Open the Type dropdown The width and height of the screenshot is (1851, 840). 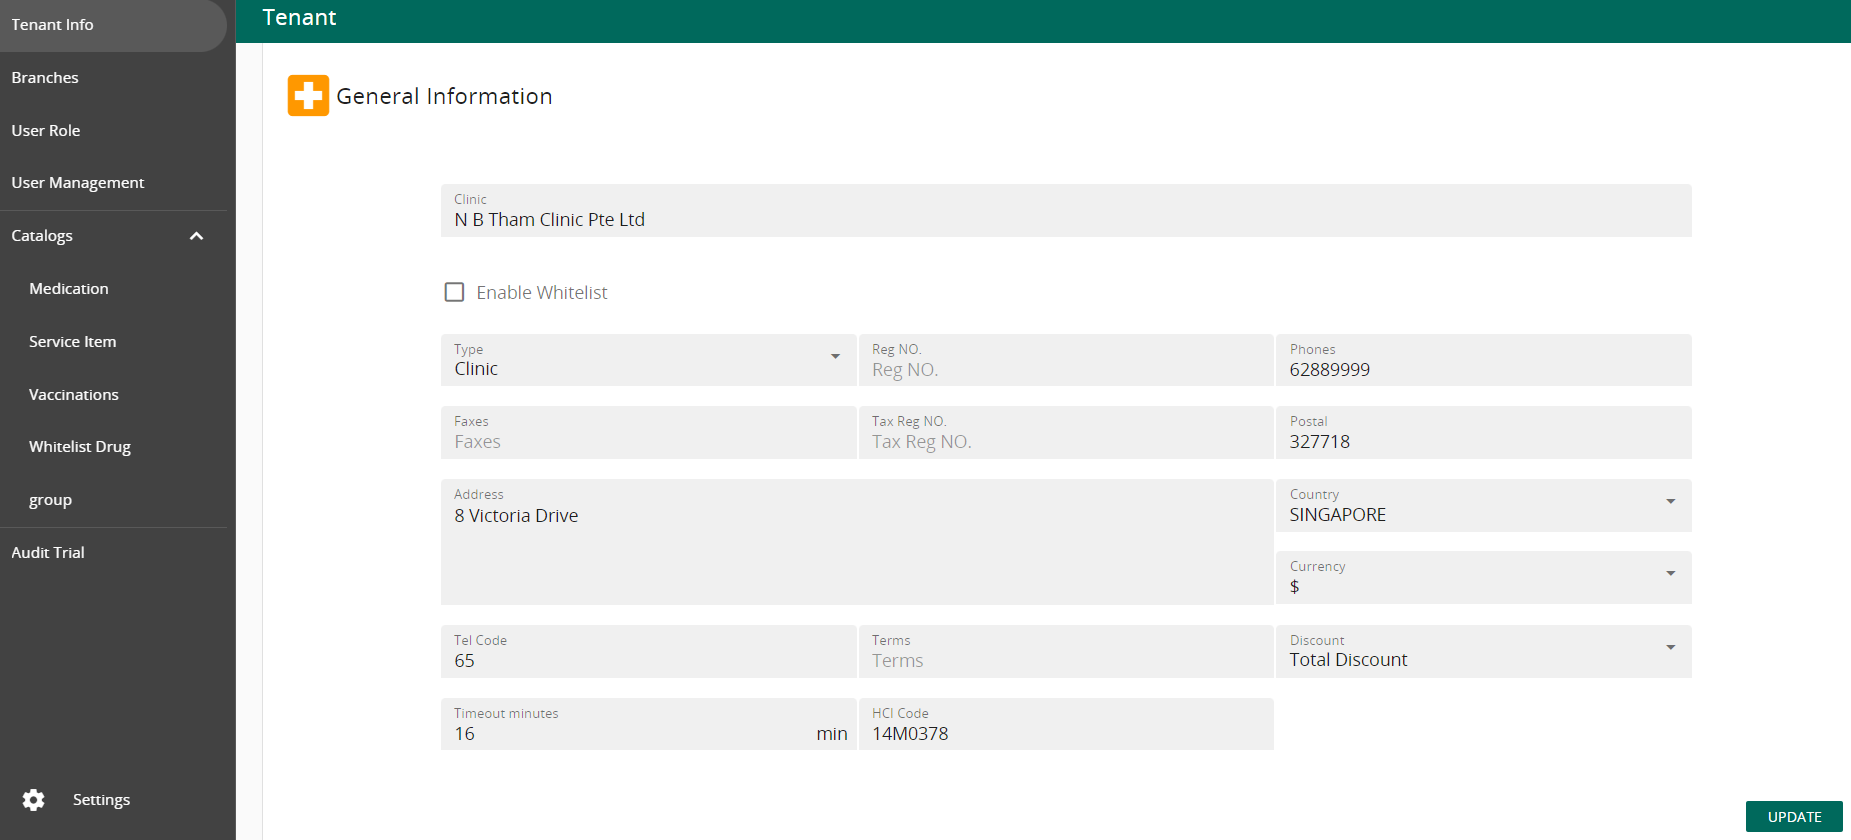tap(648, 360)
